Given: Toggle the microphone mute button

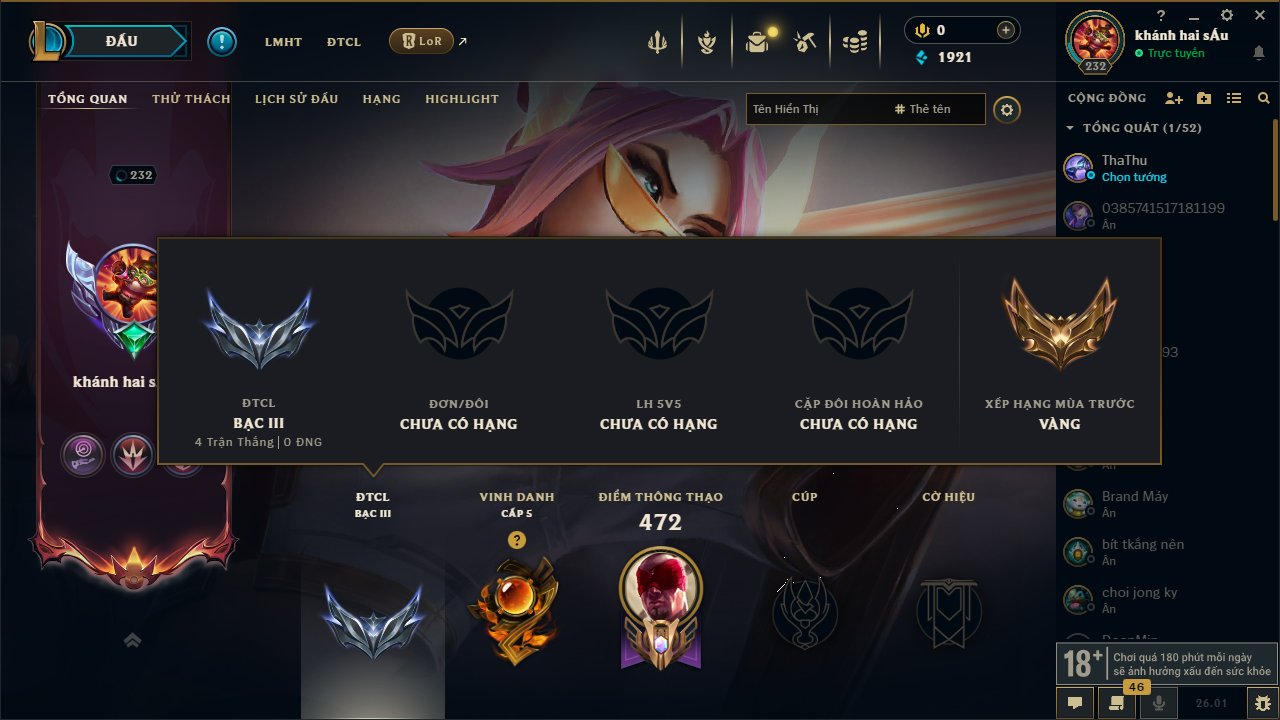Looking at the screenshot, I should (x=1159, y=703).
